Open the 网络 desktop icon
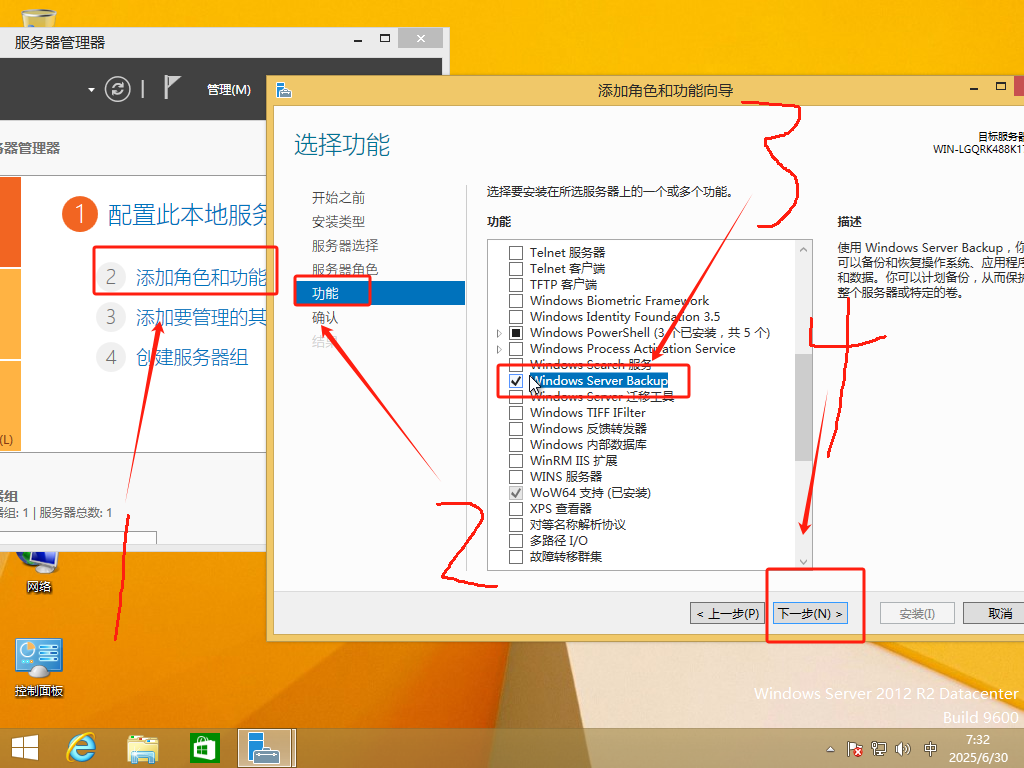 pyautogui.click(x=38, y=571)
